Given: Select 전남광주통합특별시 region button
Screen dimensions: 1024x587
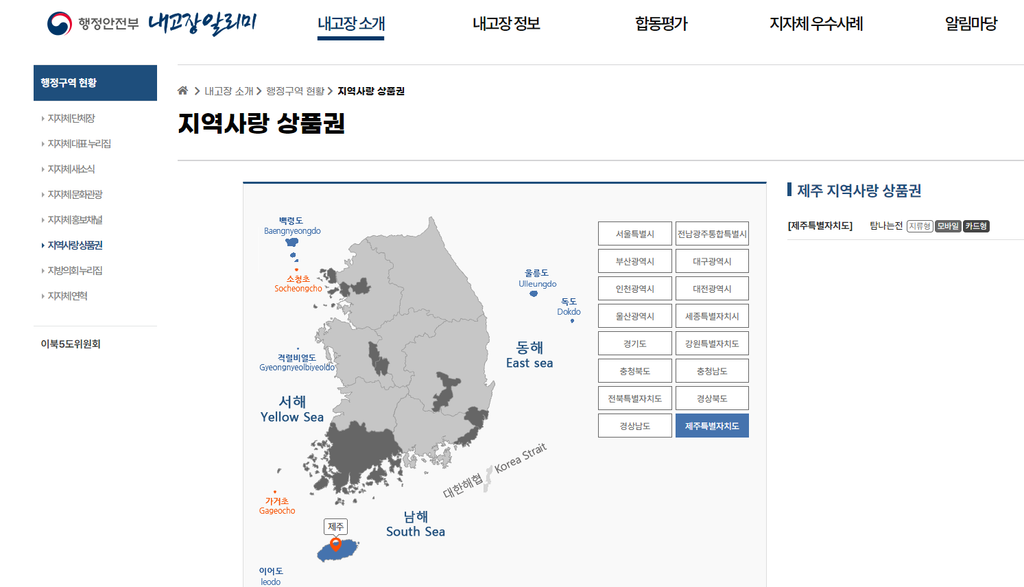Looking at the screenshot, I should [712, 234].
